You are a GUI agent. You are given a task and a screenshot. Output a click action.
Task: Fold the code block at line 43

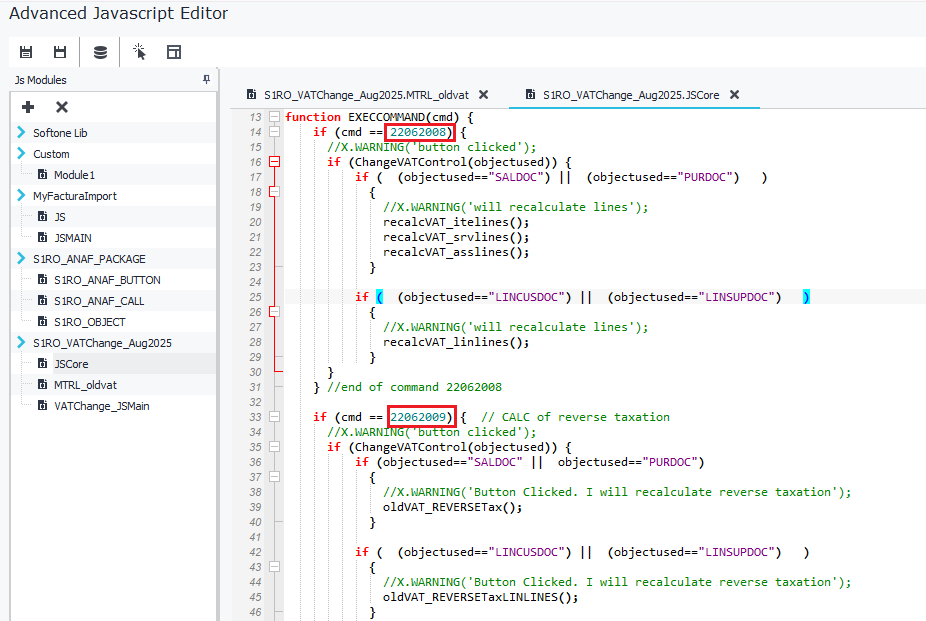click(274, 567)
